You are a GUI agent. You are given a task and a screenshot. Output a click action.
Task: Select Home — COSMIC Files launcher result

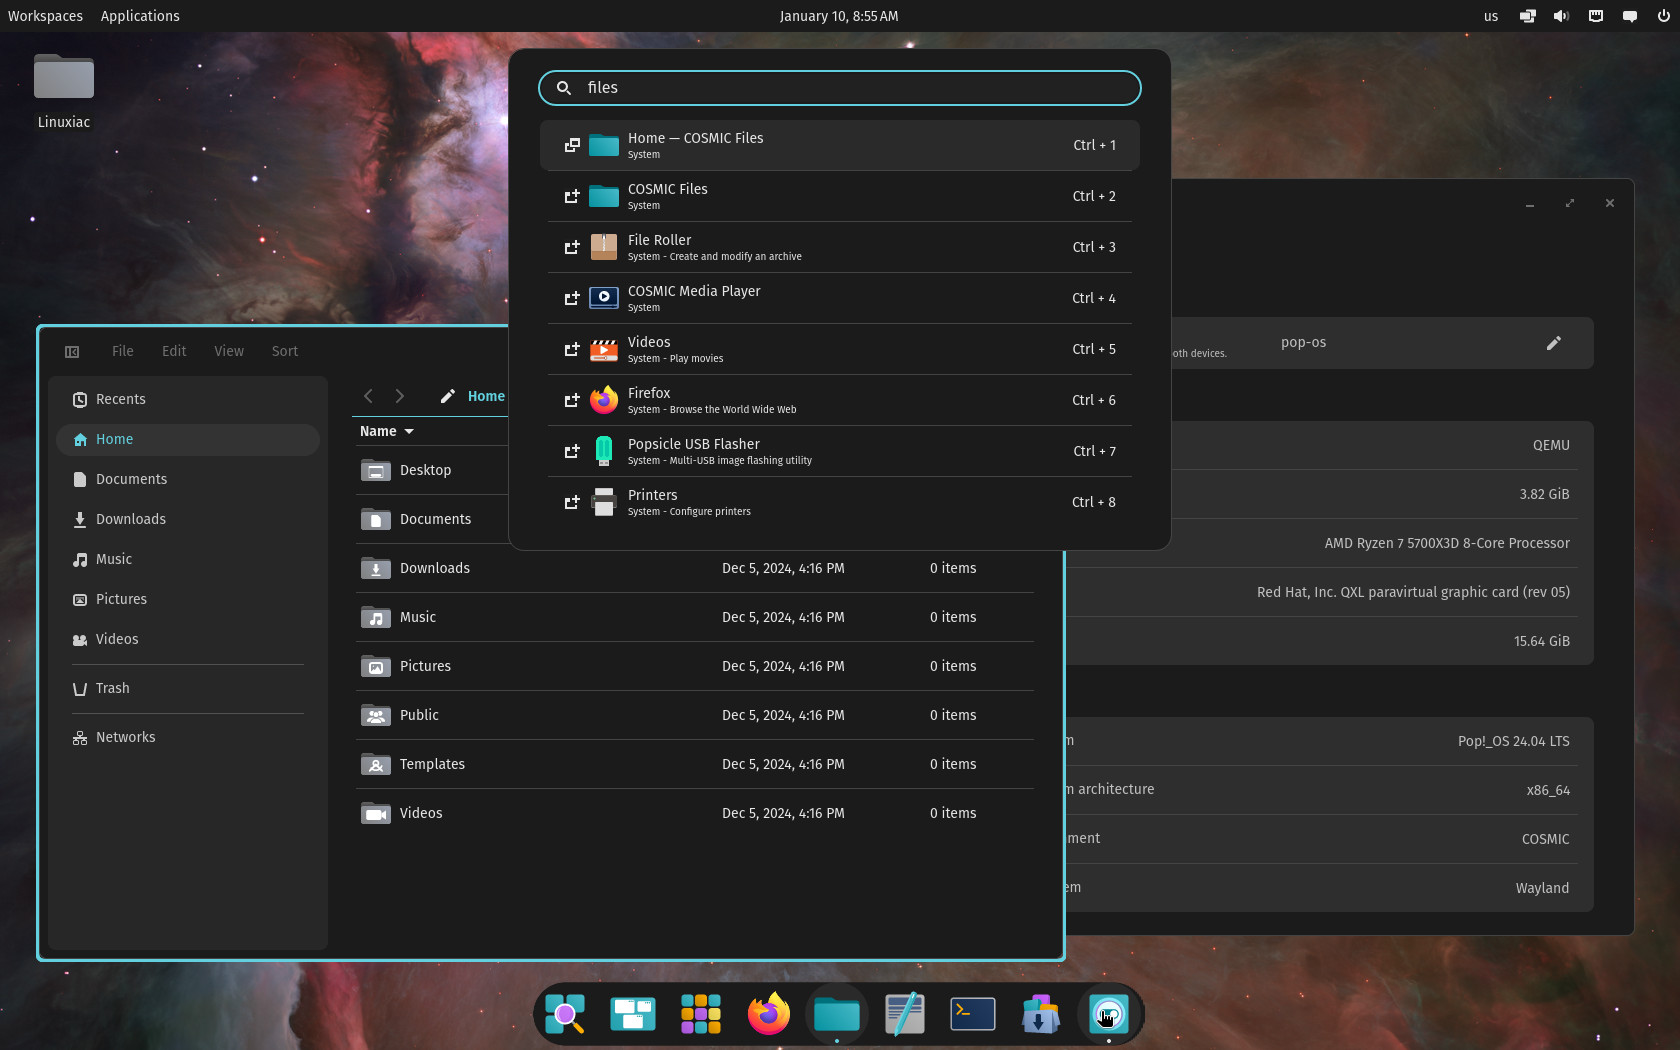[x=840, y=145]
